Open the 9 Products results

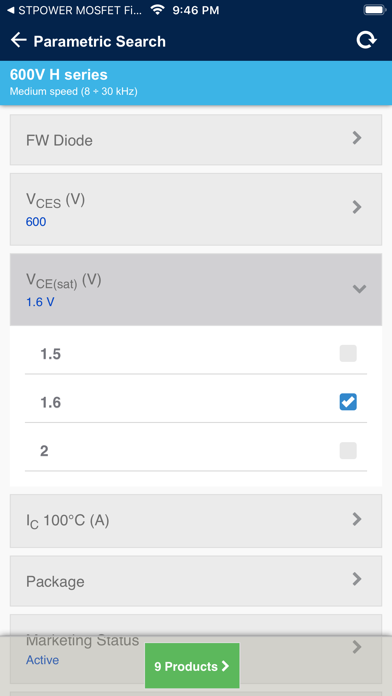click(192, 666)
